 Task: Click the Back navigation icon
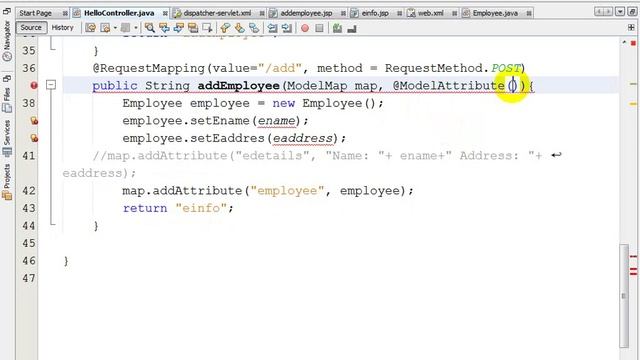tap(105, 28)
